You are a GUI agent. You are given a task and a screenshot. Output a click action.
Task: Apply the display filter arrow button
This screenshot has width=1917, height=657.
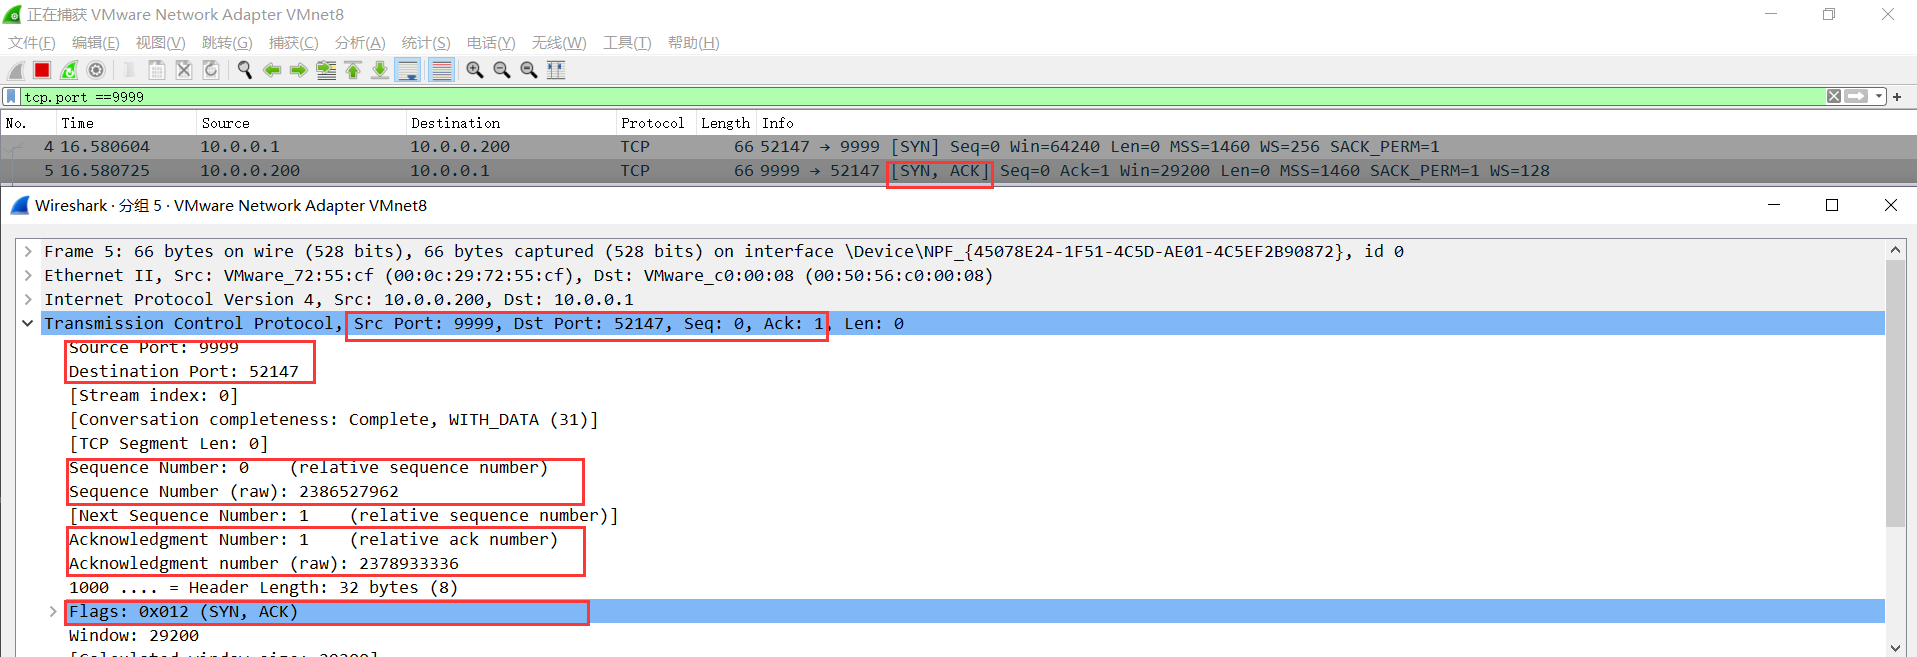tap(1856, 97)
